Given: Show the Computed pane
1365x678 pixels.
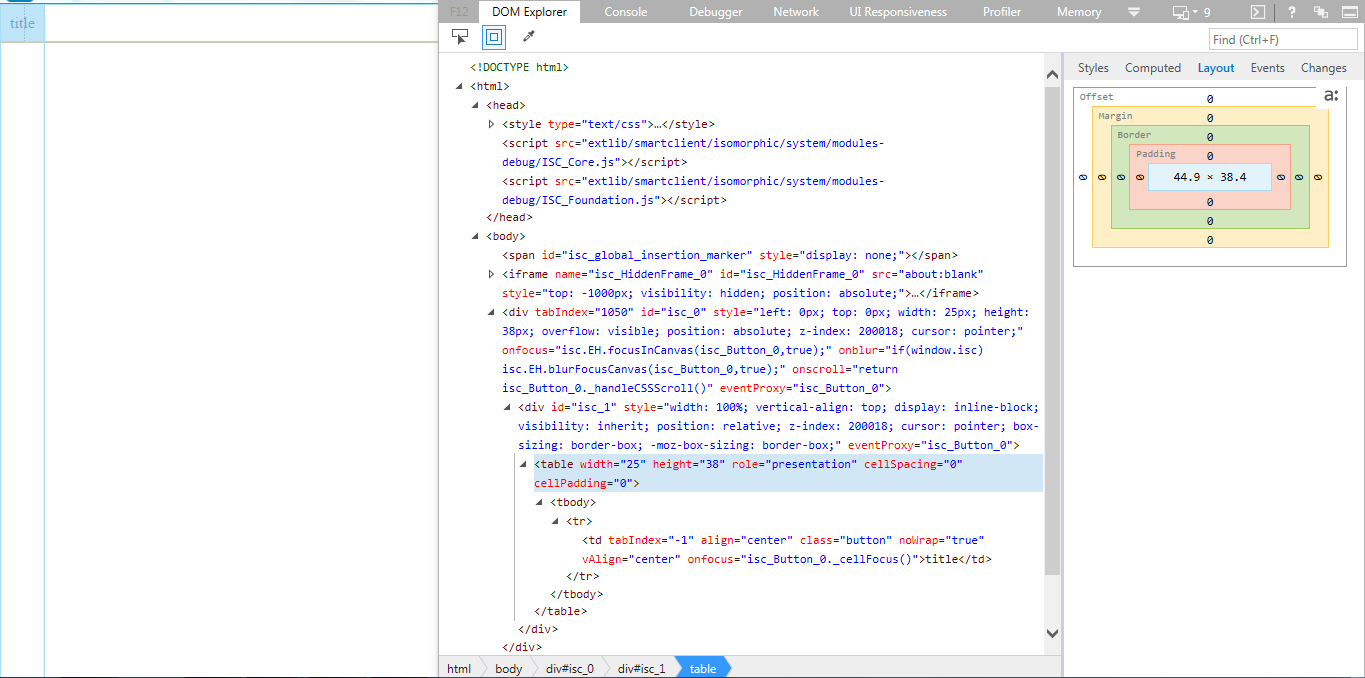Looking at the screenshot, I should (1153, 68).
